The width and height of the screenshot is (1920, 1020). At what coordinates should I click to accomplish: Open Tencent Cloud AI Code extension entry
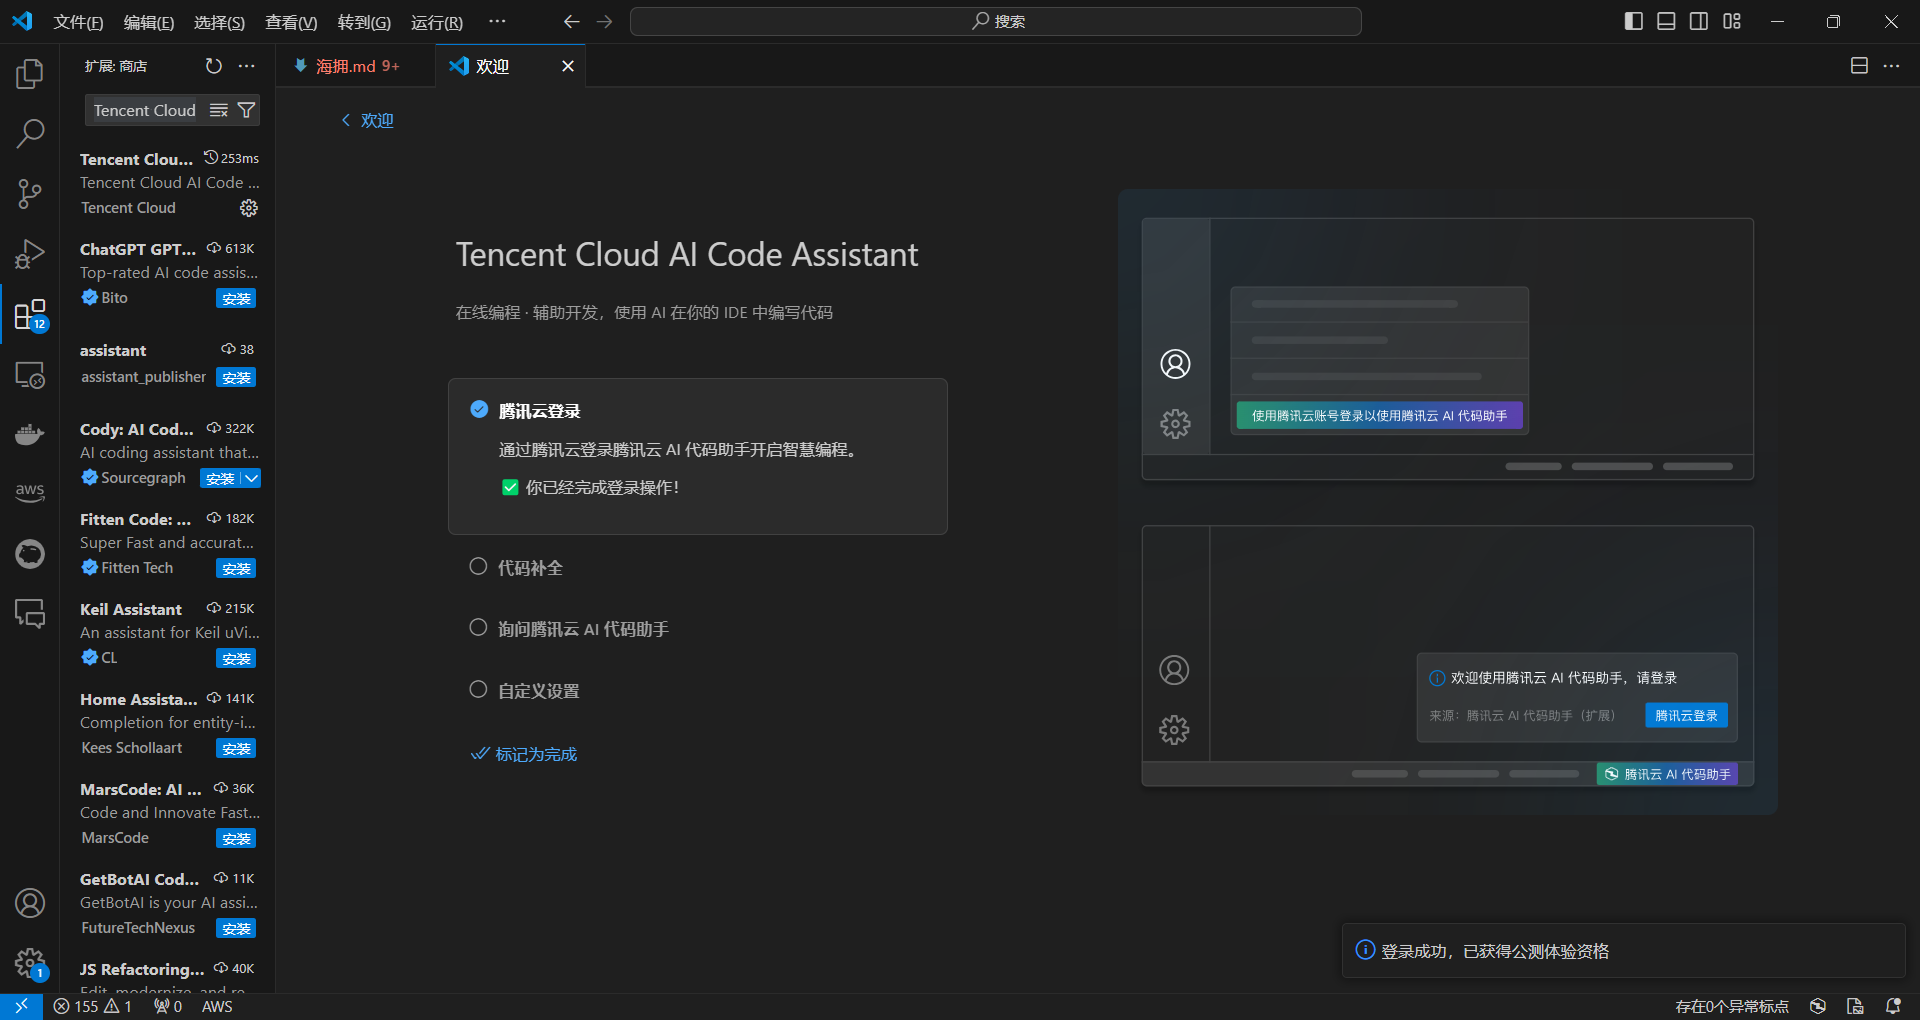click(x=168, y=183)
